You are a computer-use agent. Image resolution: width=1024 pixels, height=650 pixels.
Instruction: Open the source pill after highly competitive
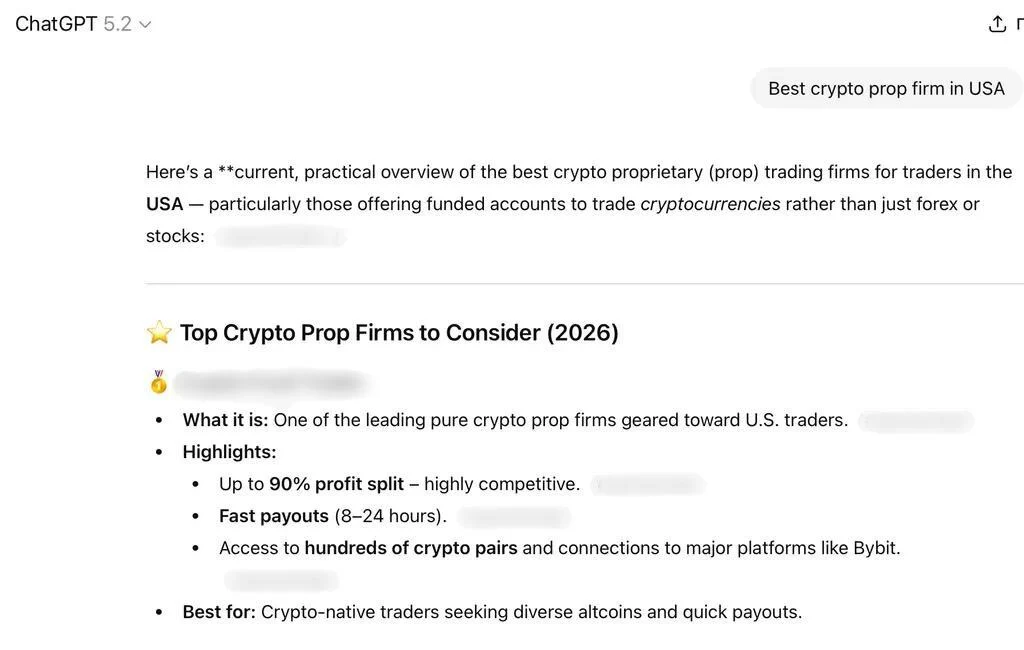click(x=646, y=483)
